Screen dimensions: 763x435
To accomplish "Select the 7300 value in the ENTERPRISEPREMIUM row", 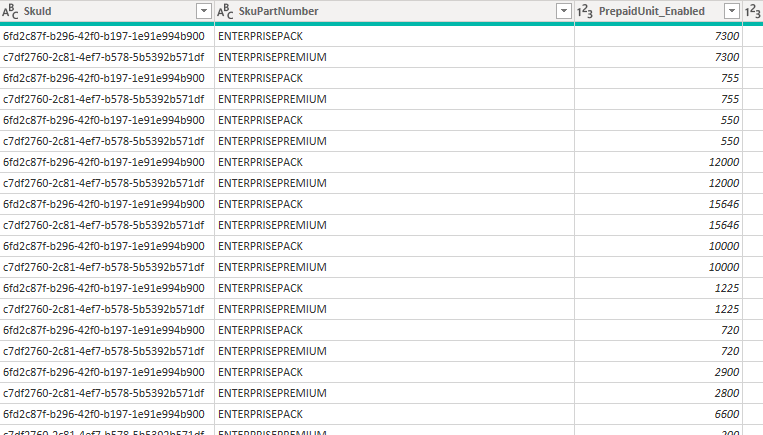I will tap(727, 57).
